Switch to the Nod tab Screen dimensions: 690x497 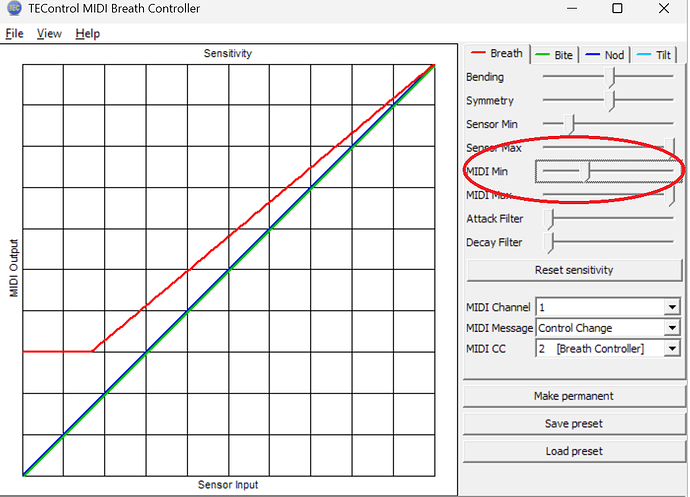coord(605,55)
